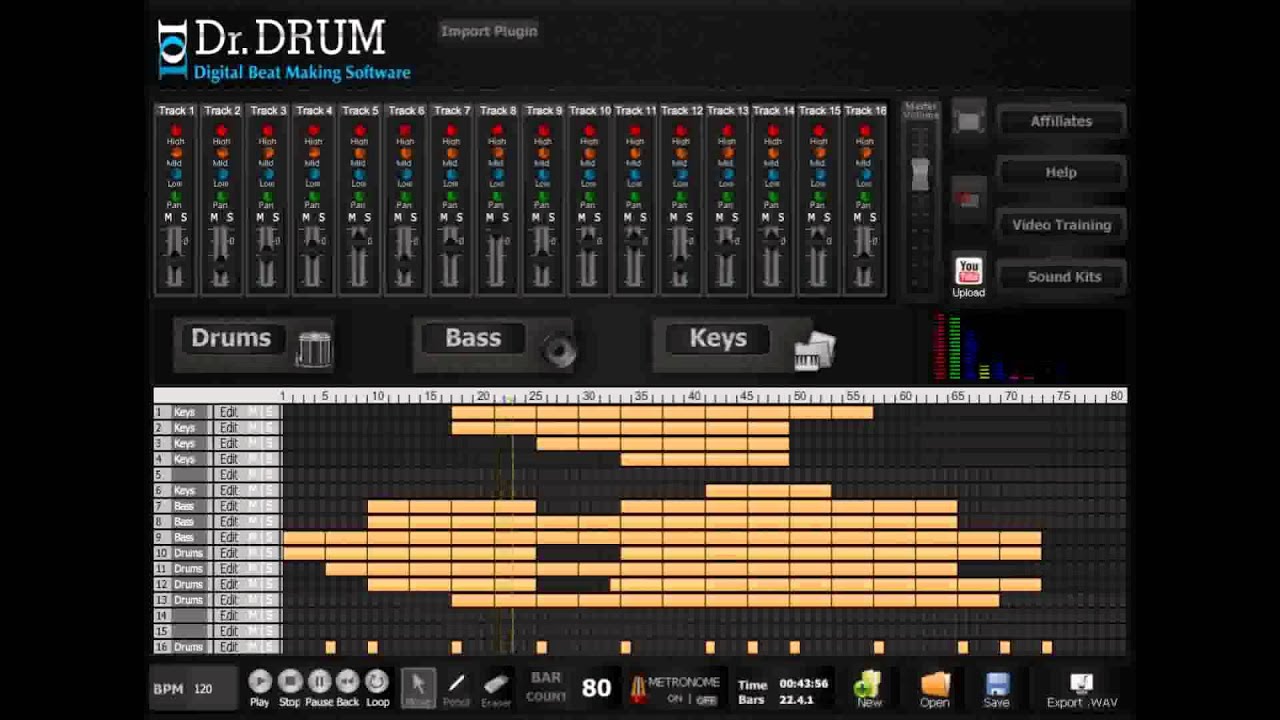This screenshot has width=1280, height=720.
Task: Click Edit on row 1 Keys
Action: [x=229, y=412]
